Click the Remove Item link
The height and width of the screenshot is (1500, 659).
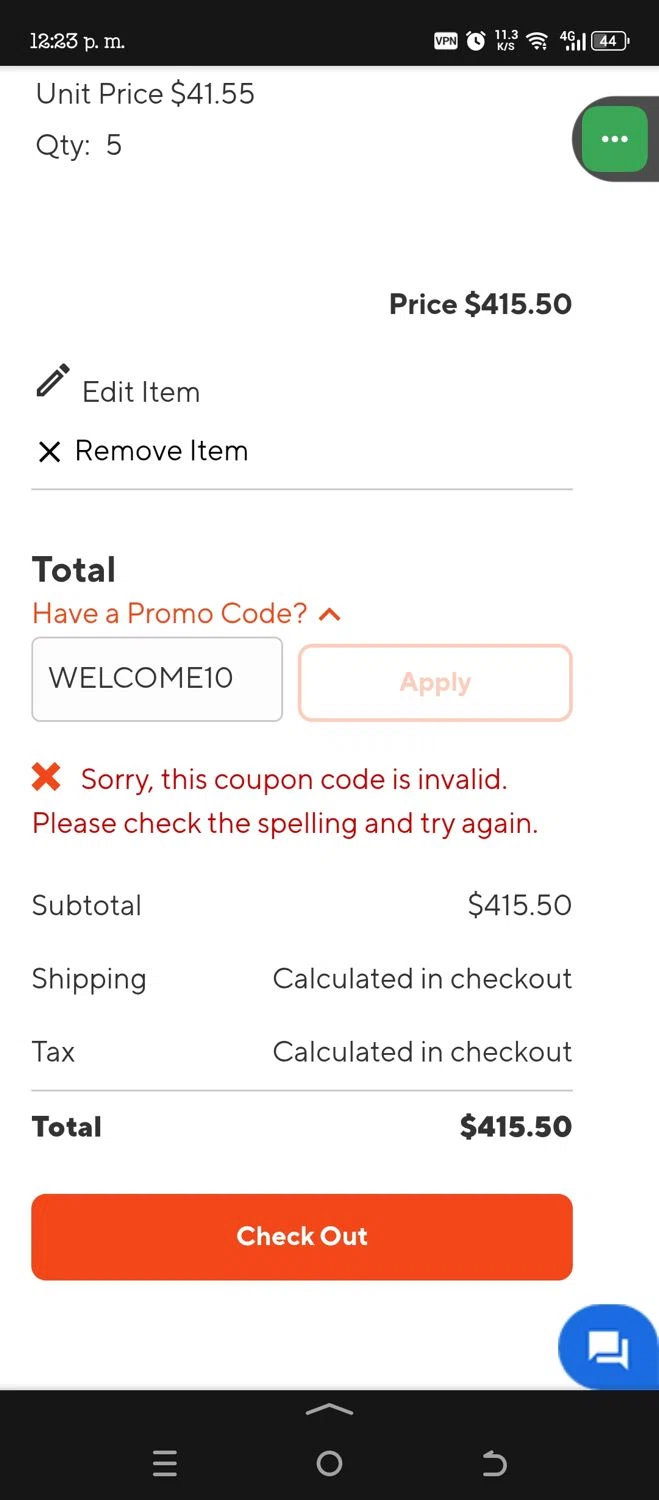point(161,451)
